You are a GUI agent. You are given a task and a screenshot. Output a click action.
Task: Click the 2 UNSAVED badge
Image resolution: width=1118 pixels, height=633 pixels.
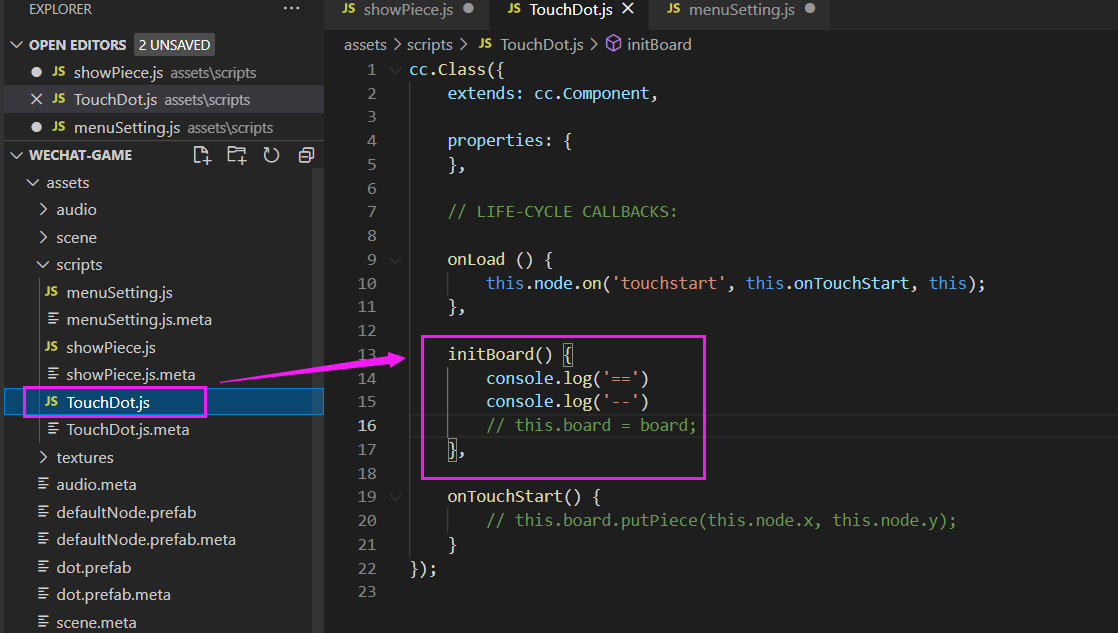point(174,45)
